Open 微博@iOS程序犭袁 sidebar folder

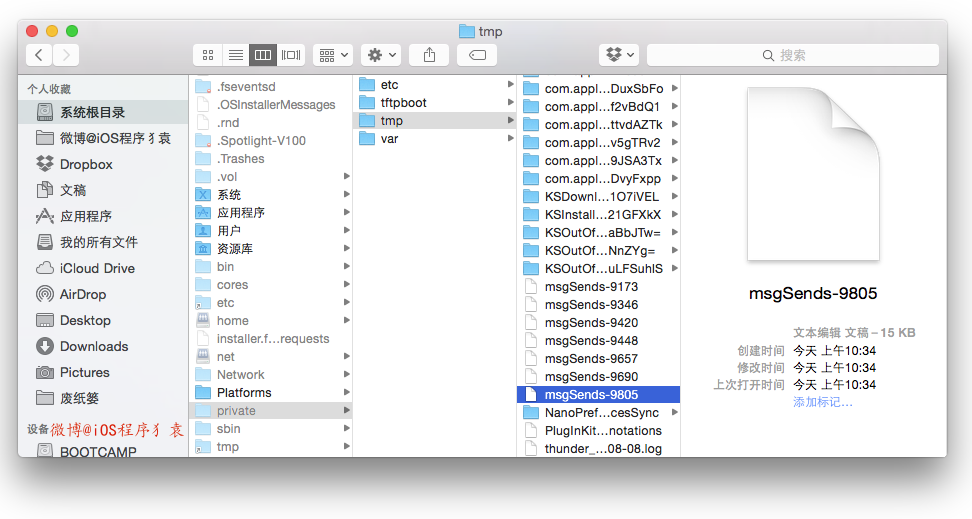click(104, 138)
